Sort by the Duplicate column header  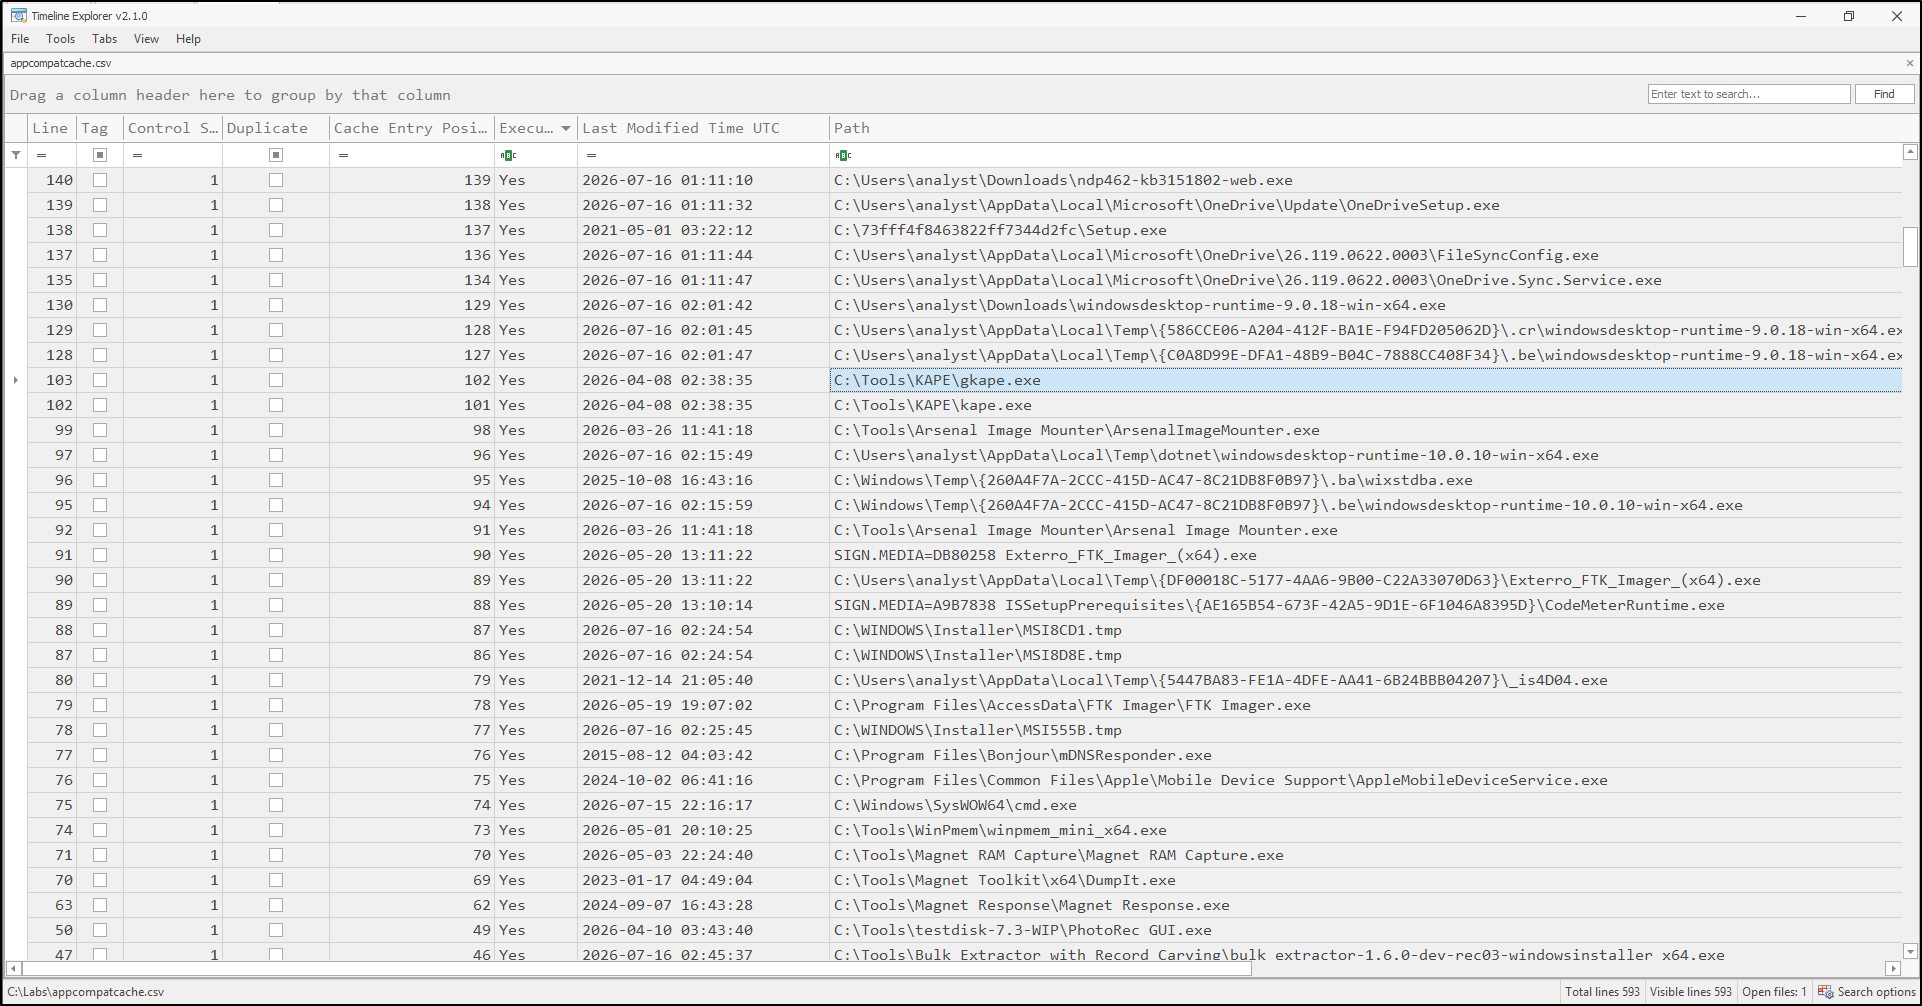click(x=276, y=128)
